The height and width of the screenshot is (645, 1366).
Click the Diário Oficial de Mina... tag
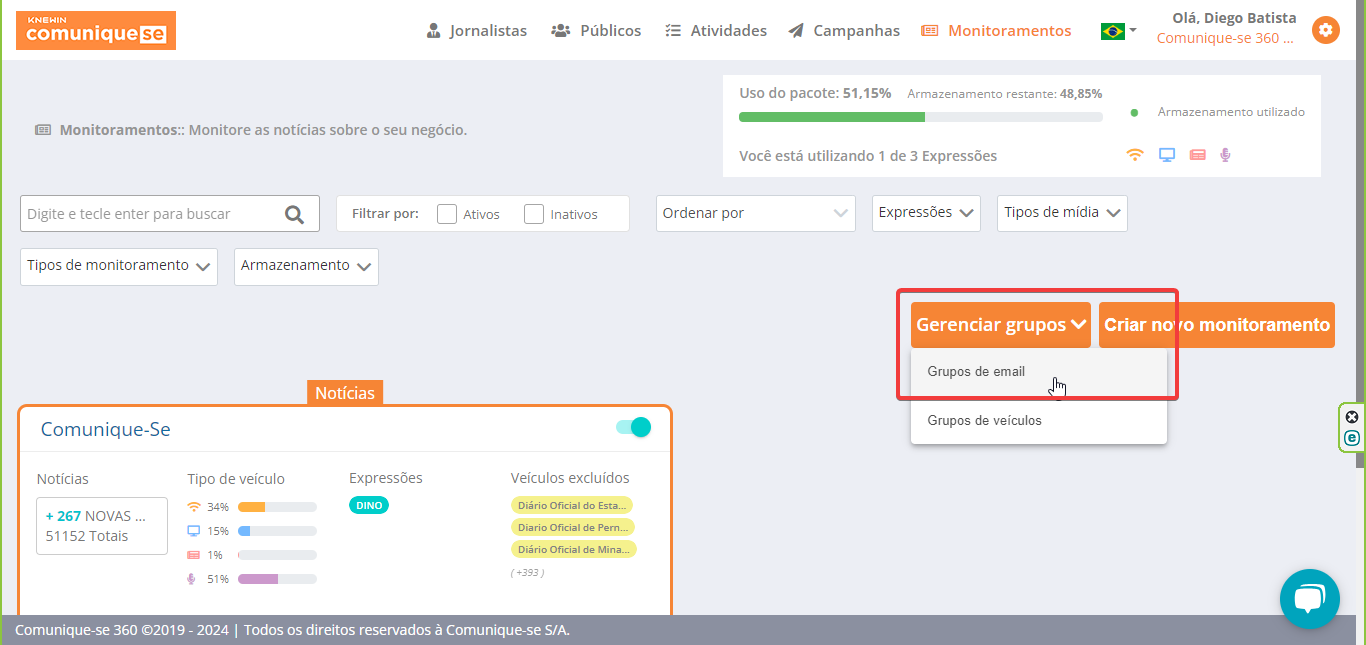574,549
